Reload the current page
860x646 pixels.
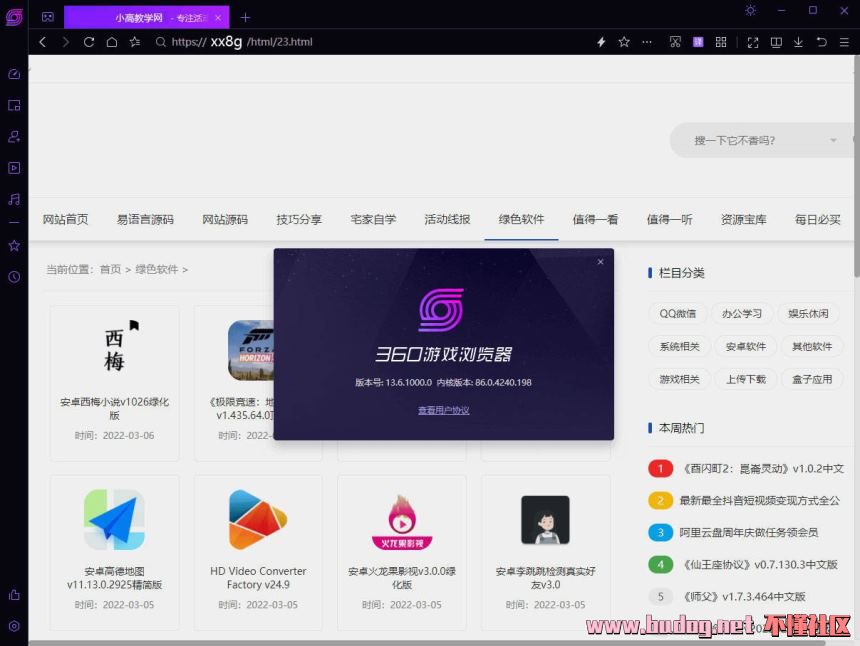tap(89, 42)
